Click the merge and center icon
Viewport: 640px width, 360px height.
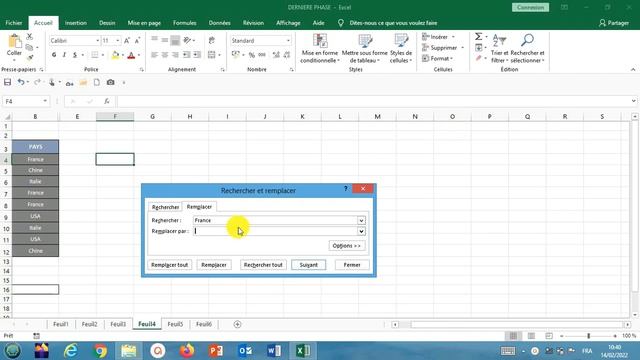[211, 55]
